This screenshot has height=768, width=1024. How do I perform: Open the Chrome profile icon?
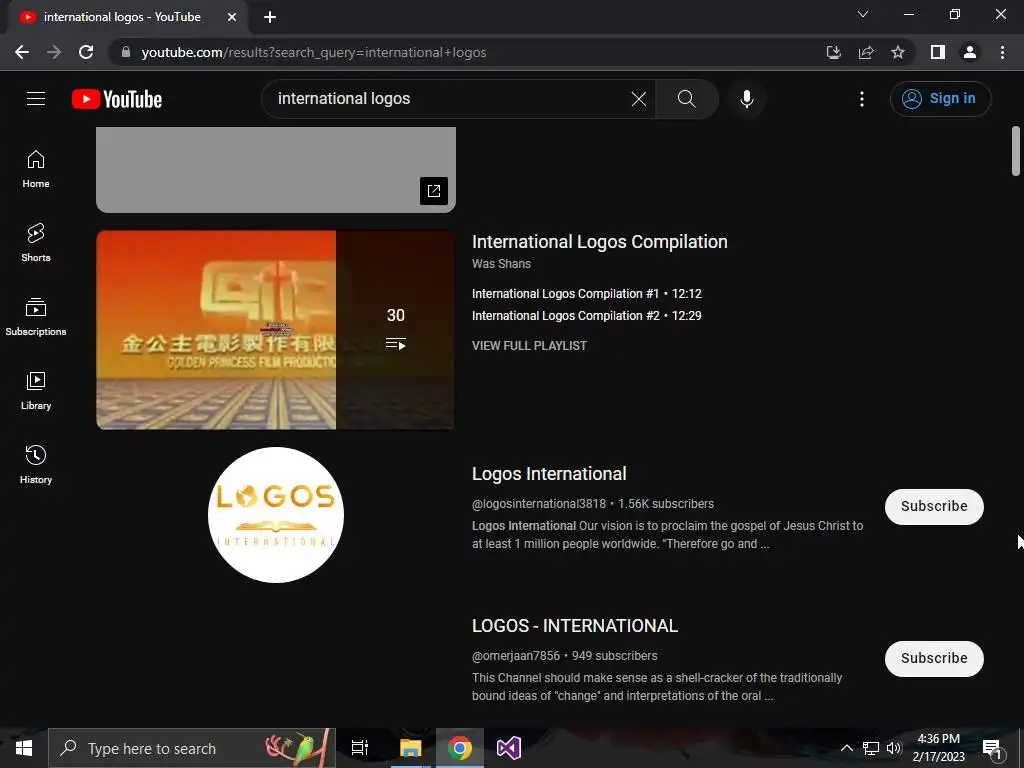click(x=970, y=52)
